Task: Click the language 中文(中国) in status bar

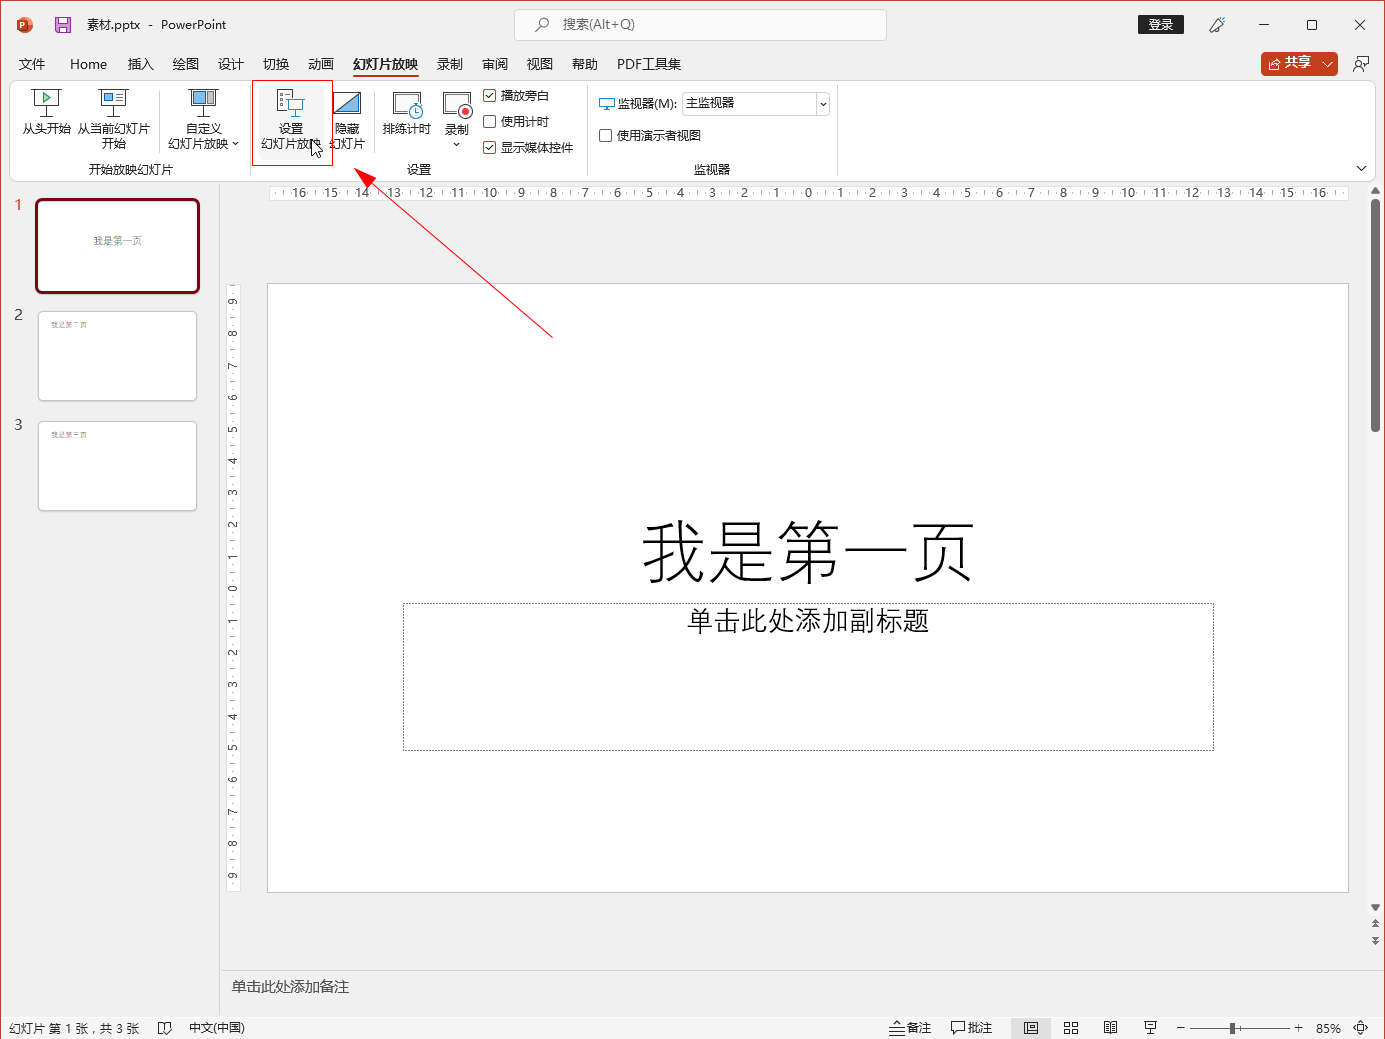Action: (x=217, y=1028)
